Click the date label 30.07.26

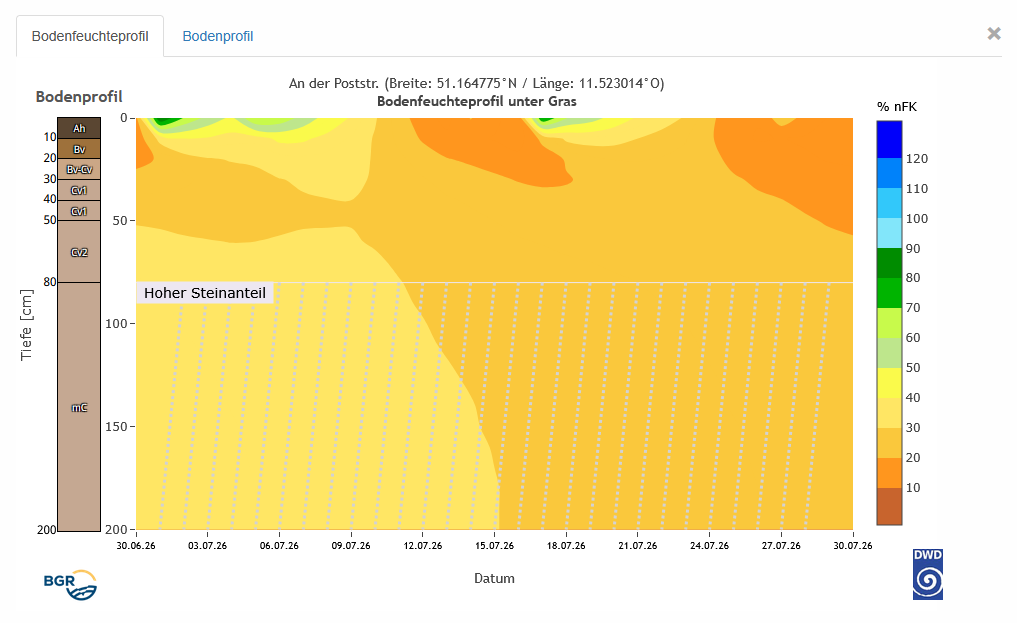click(853, 546)
